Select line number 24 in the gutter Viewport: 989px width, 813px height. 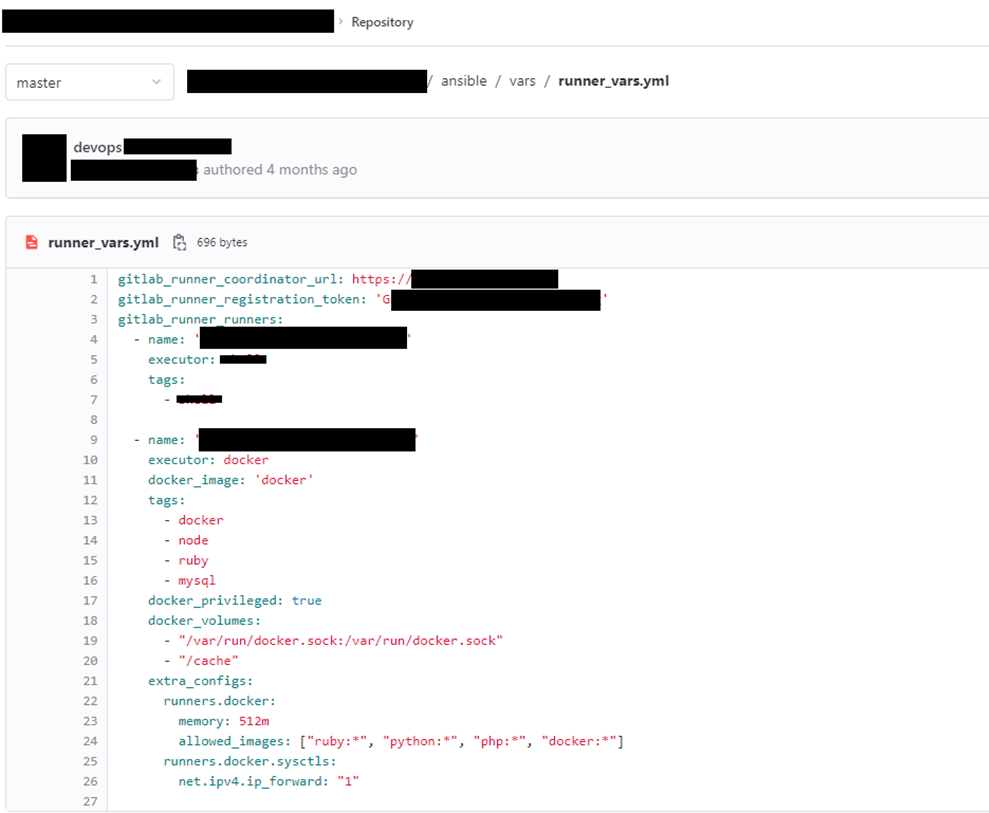coord(91,741)
